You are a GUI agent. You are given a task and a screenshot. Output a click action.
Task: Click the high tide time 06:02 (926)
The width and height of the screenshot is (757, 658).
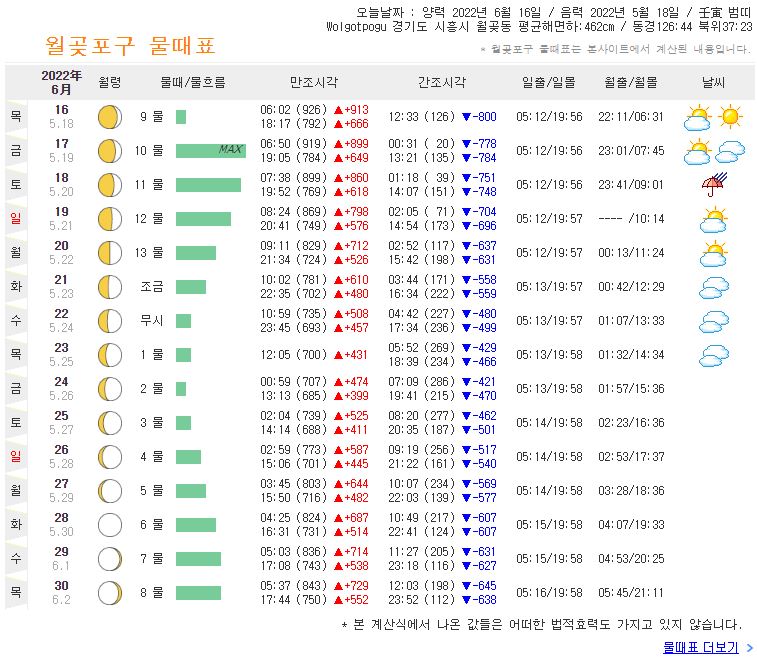click(x=294, y=110)
